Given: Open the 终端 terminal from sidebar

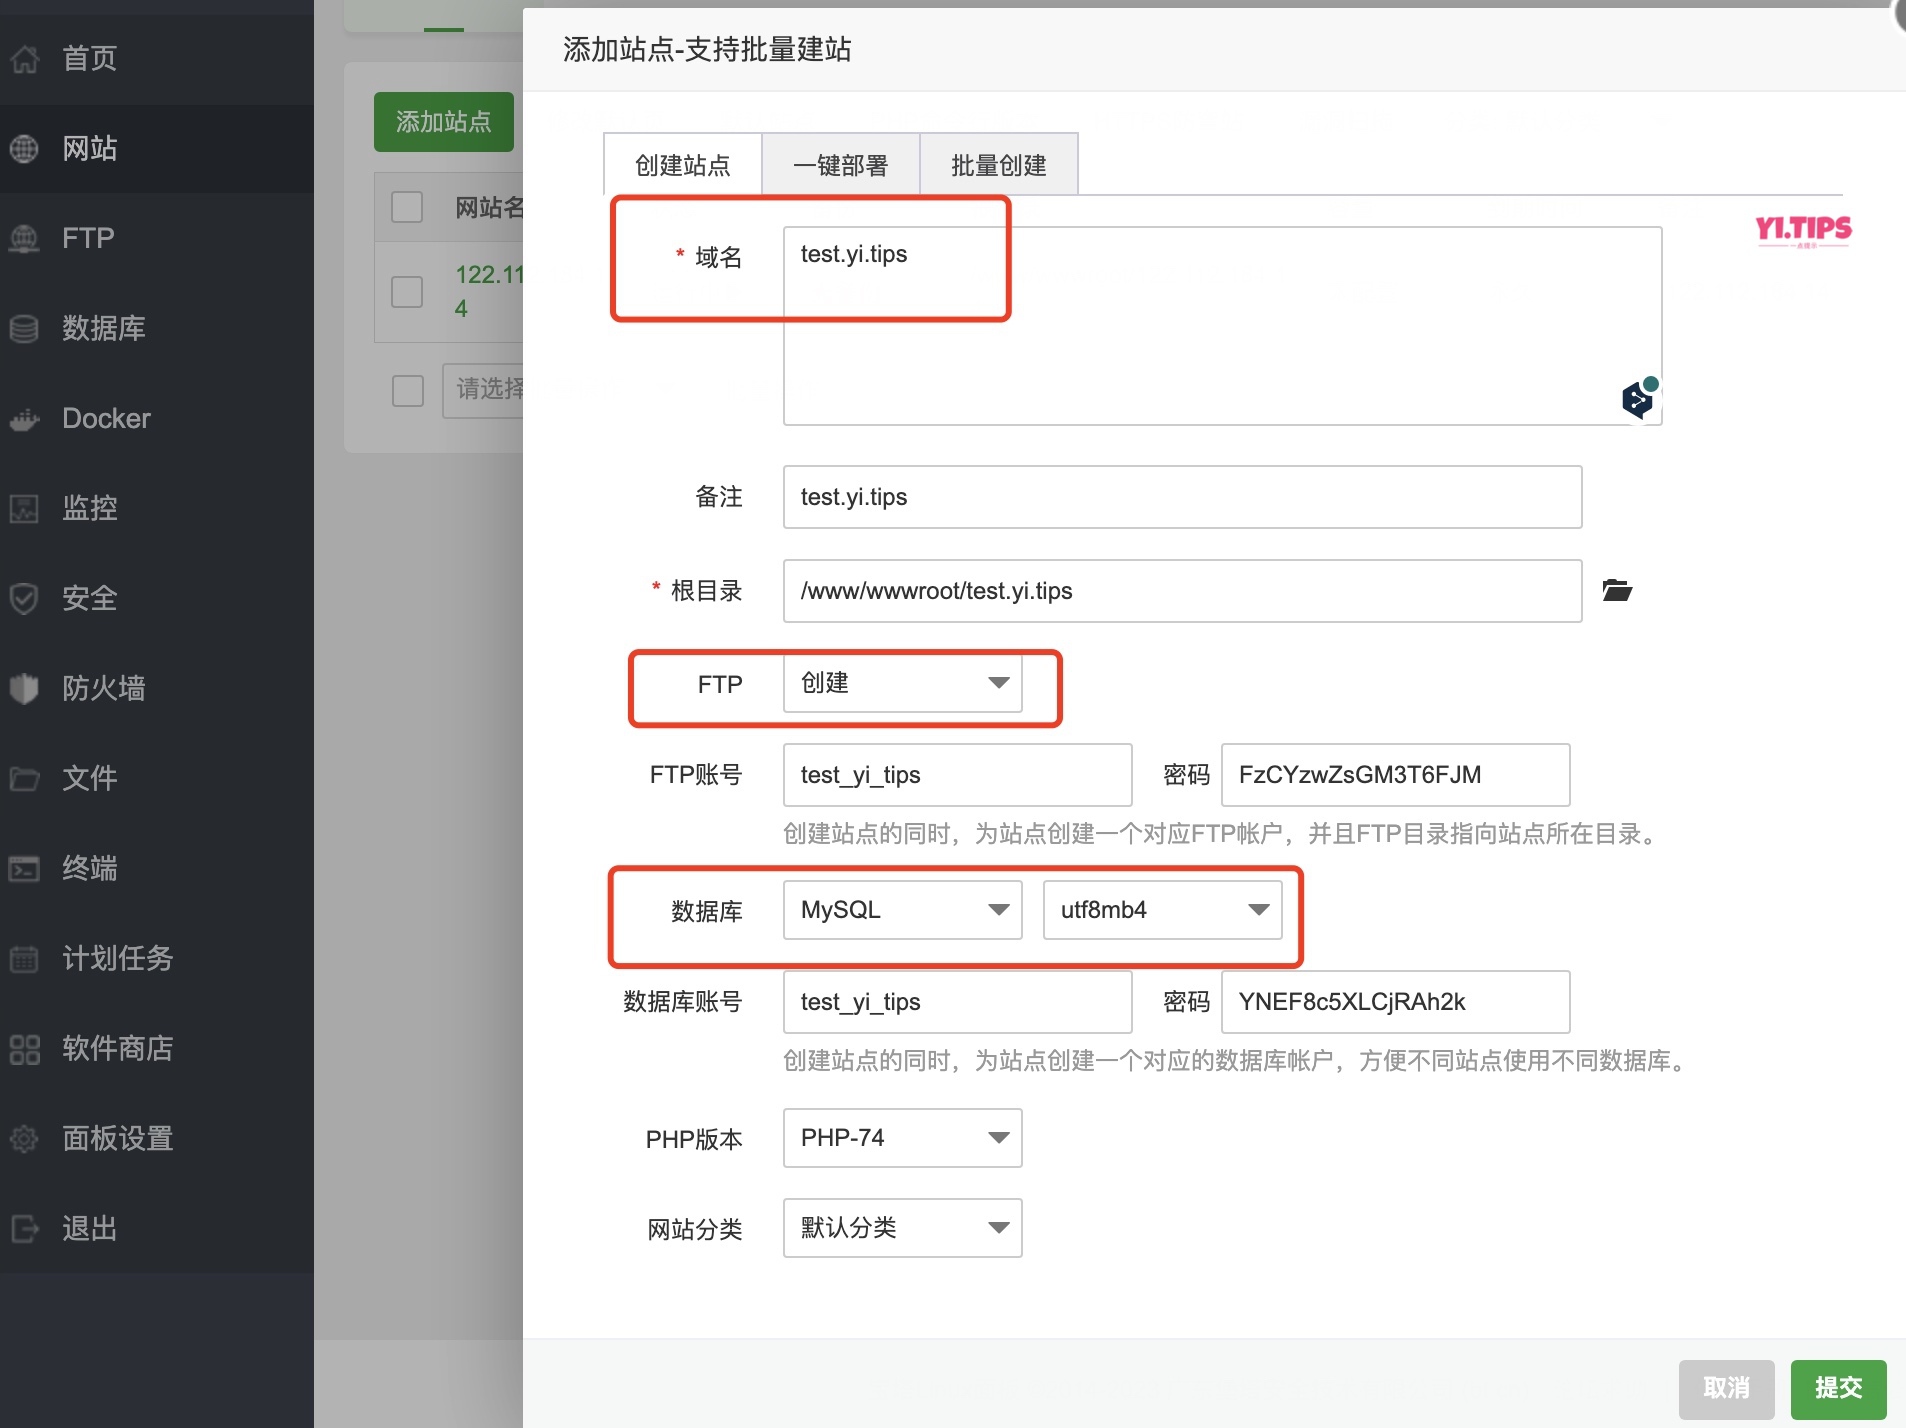Looking at the screenshot, I should point(88,868).
